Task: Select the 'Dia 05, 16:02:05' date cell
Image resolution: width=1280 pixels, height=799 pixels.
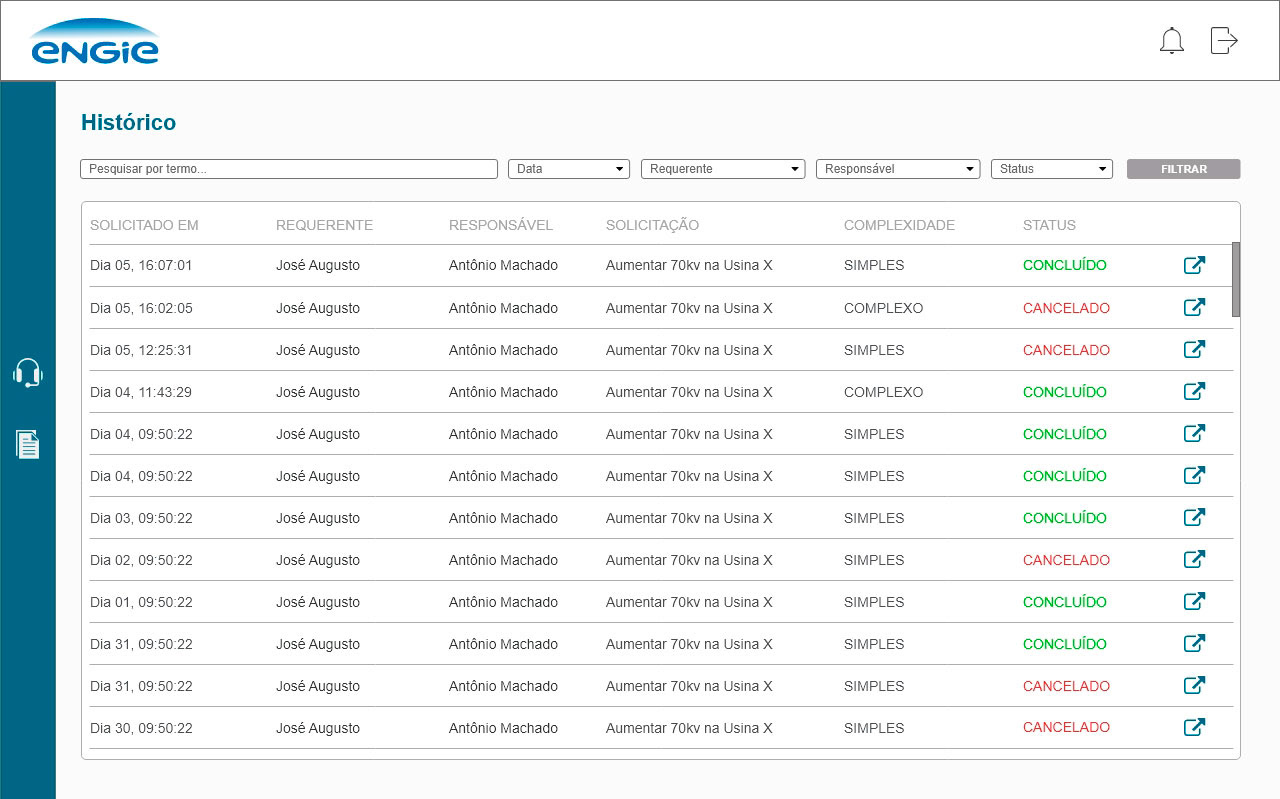Action: tap(141, 308)
